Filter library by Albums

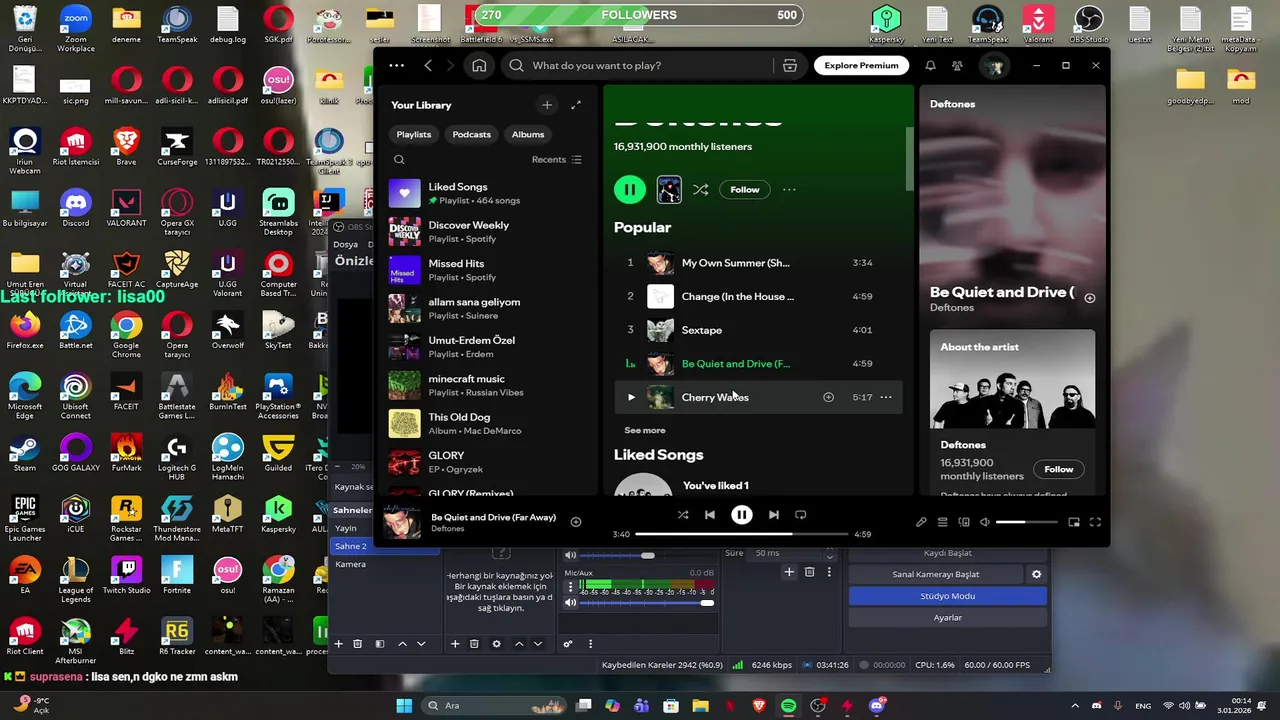coord(528,134)
